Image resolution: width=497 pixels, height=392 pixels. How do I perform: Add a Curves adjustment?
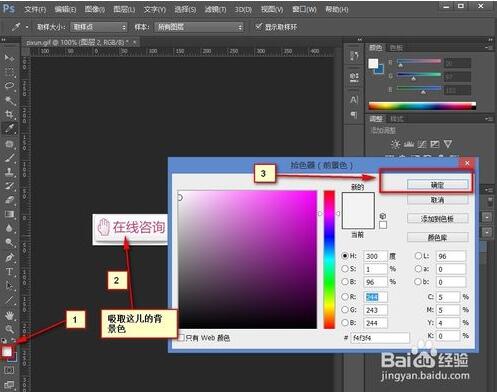(422, 144)
